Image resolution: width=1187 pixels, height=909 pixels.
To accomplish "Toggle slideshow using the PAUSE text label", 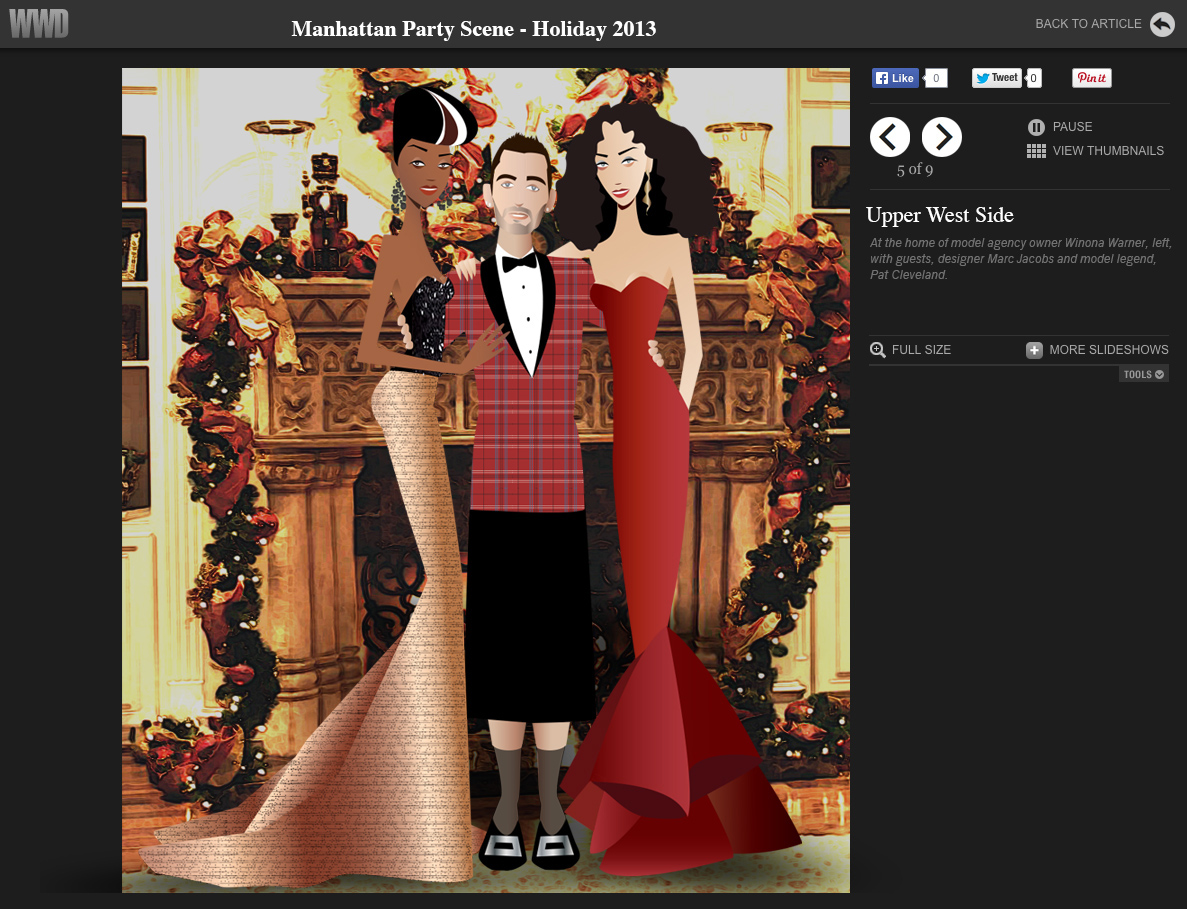I will [x=1072, y=127].
